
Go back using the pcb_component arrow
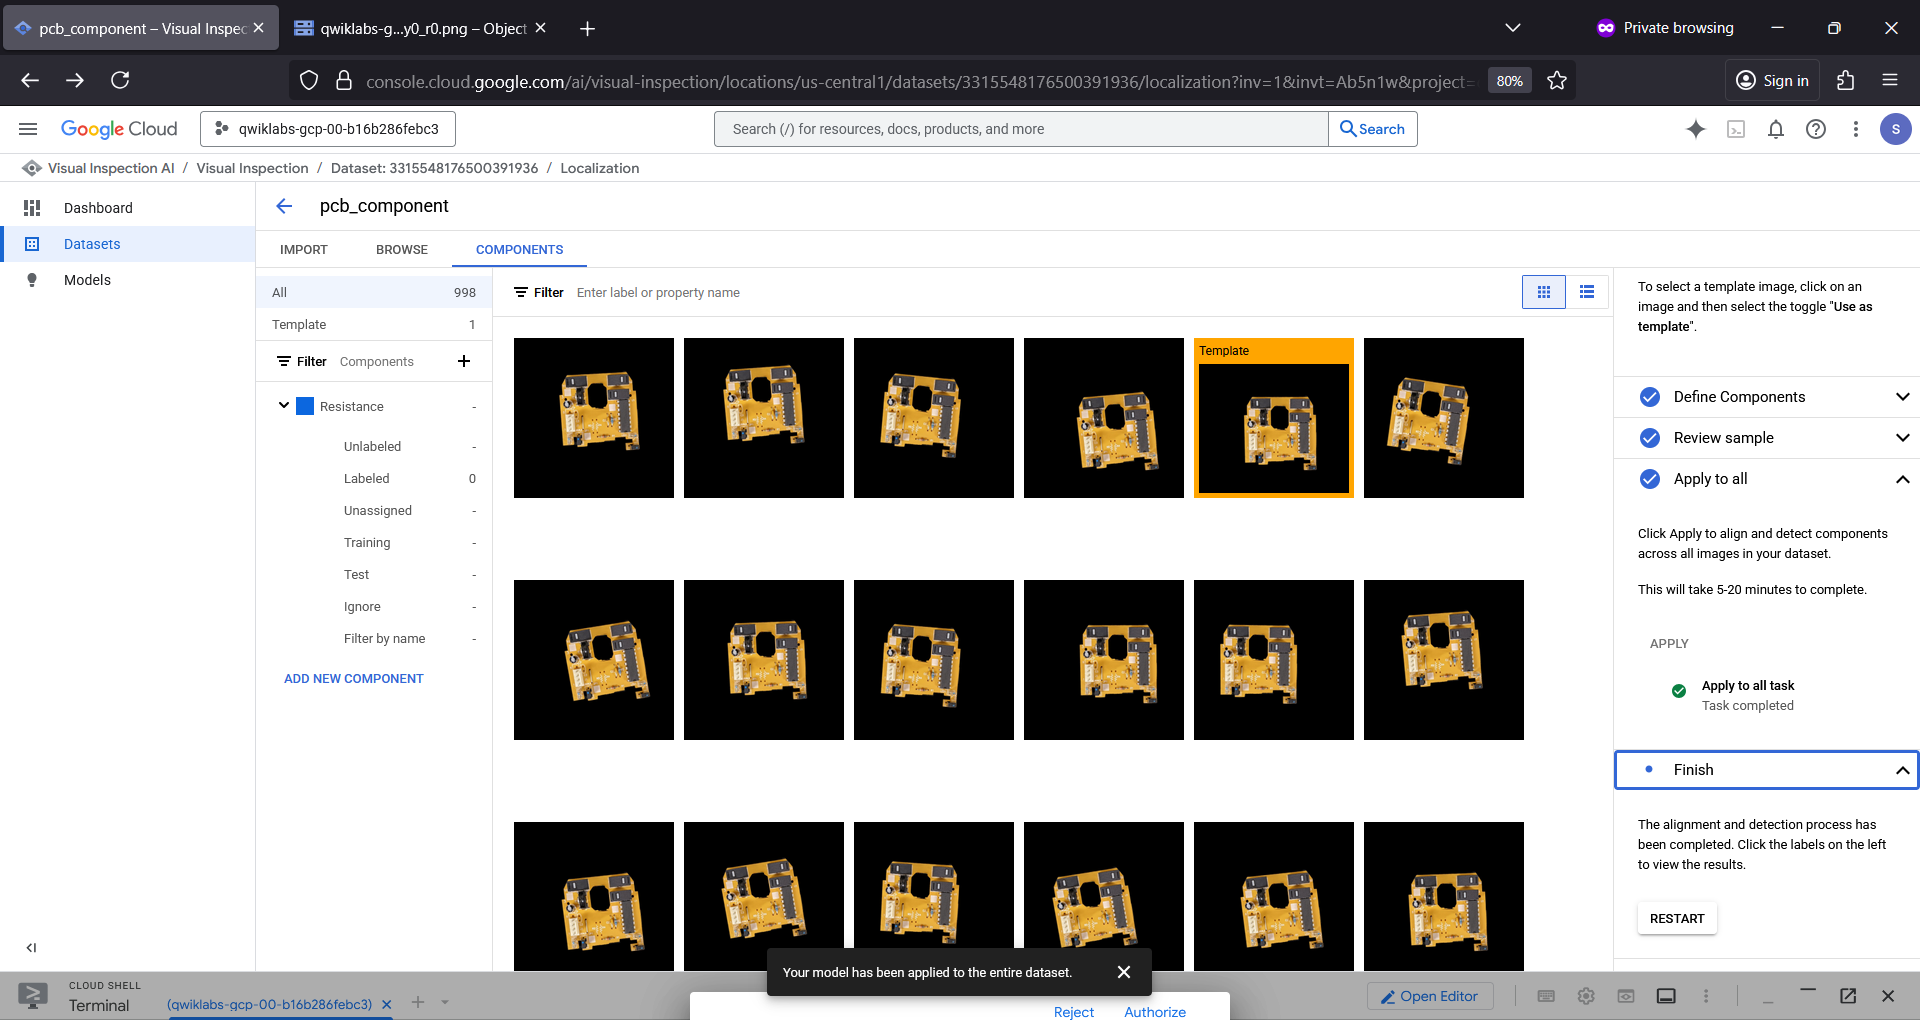pyautogui.click(x=284, y=206)
